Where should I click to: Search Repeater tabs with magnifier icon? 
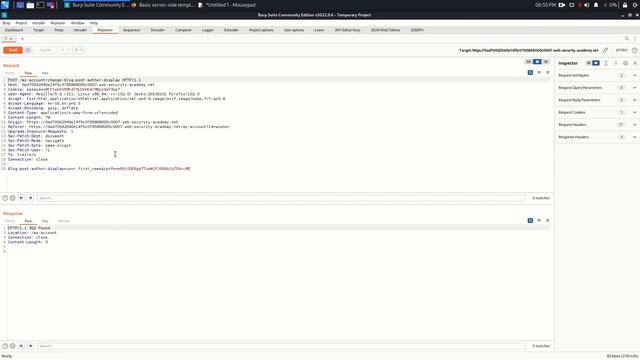(x=627, y=39)
